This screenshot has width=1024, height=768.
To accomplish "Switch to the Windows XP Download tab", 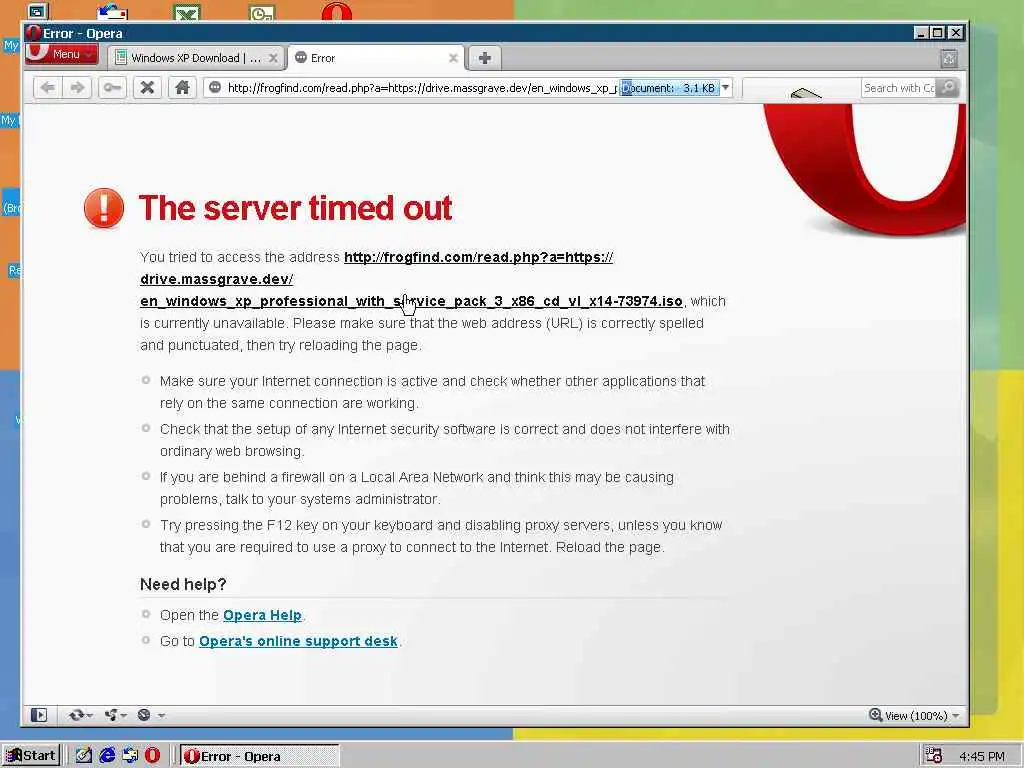I will [196, 58].
